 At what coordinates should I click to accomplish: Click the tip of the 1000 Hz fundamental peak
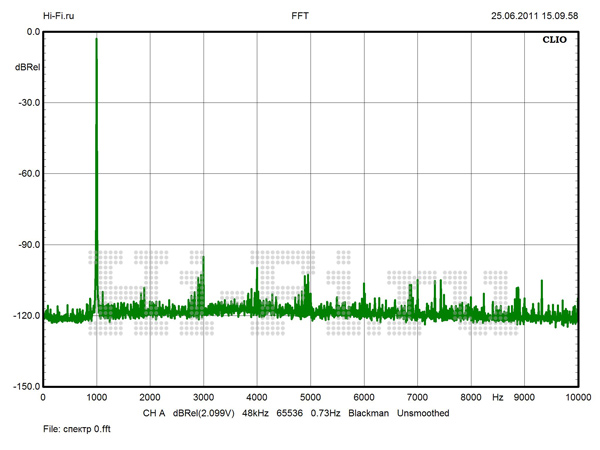96,40
